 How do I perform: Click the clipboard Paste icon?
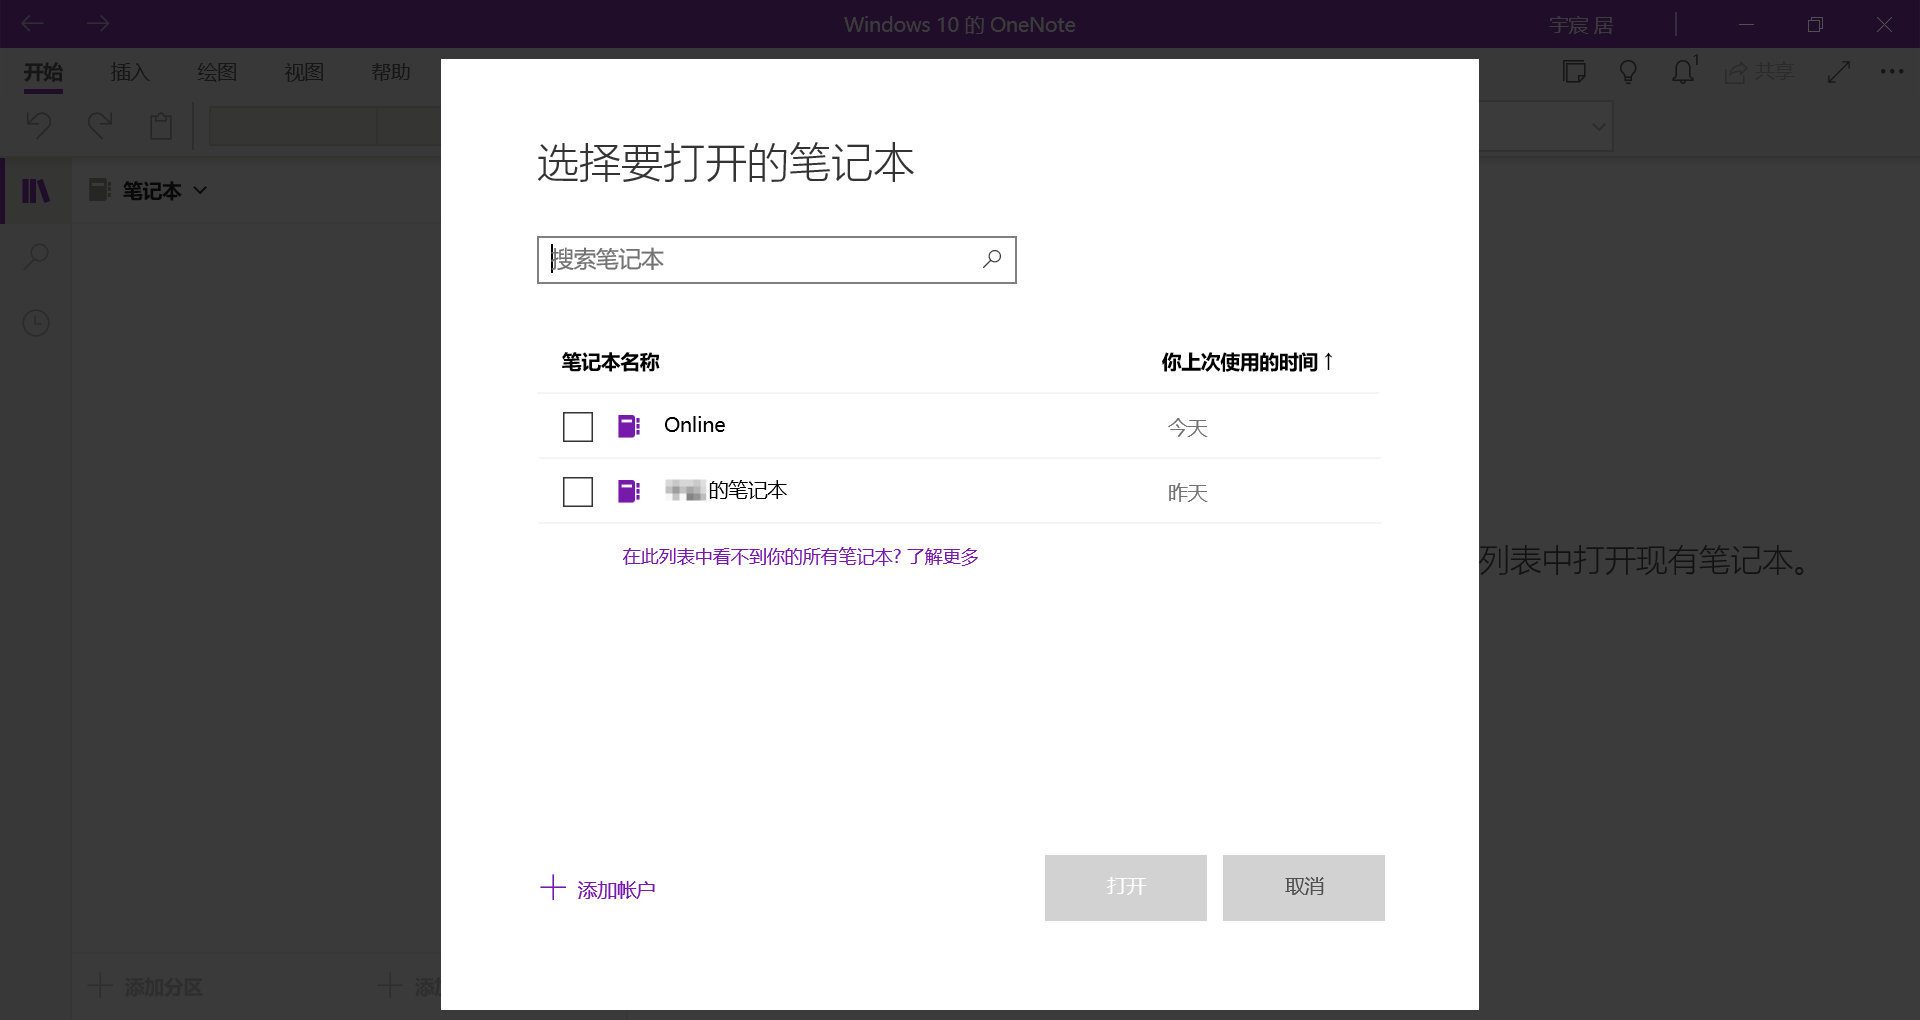161,126
